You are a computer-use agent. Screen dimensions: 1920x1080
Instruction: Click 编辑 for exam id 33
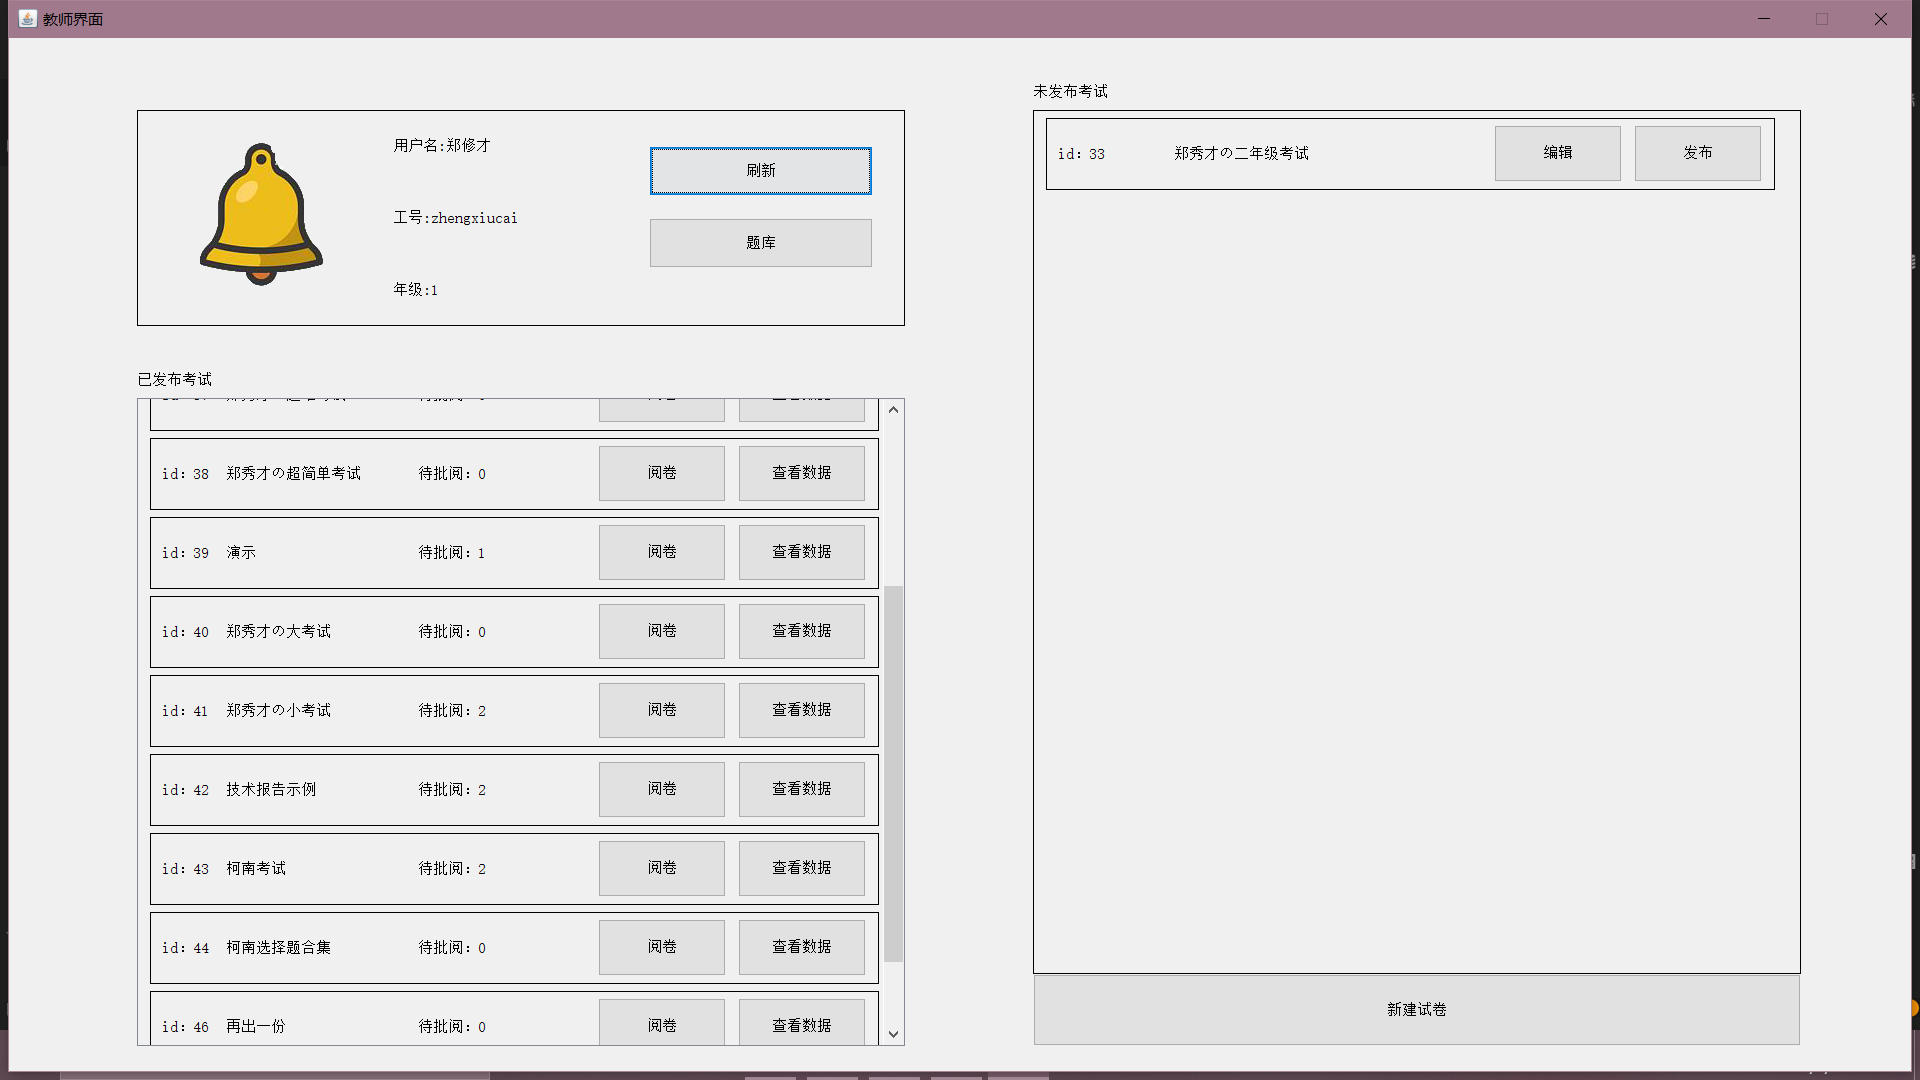(1557, 153)
